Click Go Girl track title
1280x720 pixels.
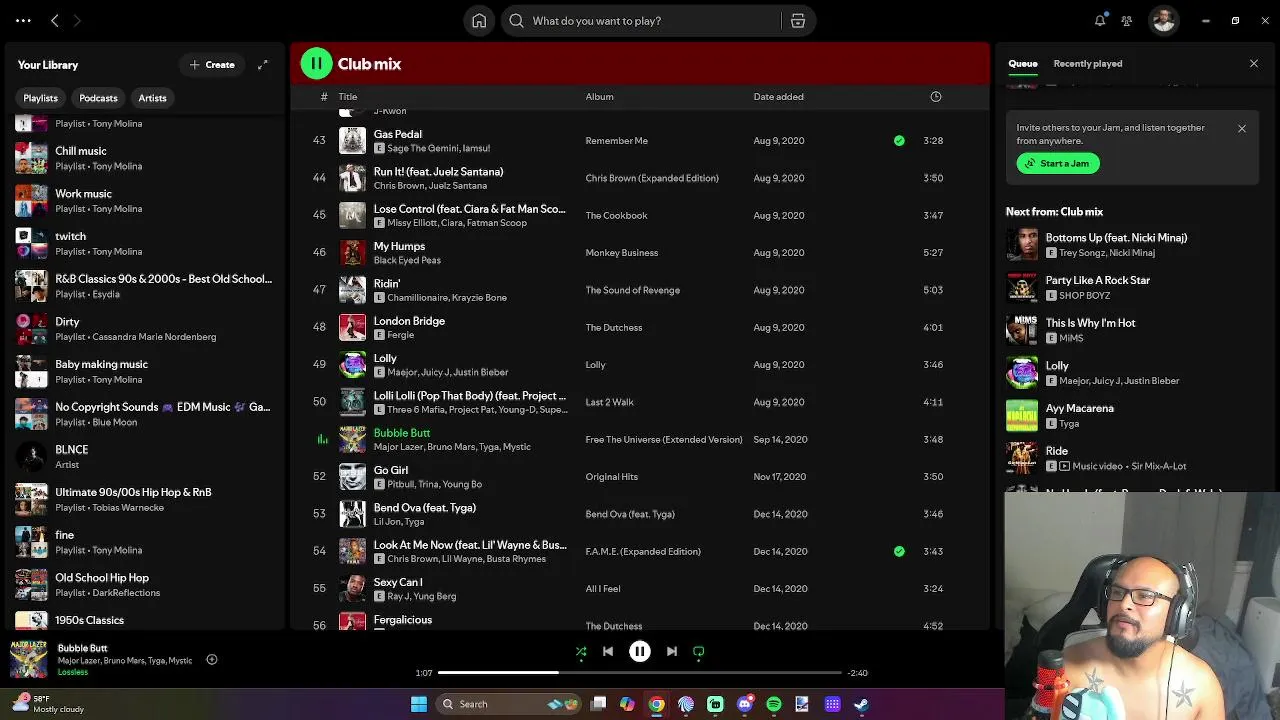390,470
